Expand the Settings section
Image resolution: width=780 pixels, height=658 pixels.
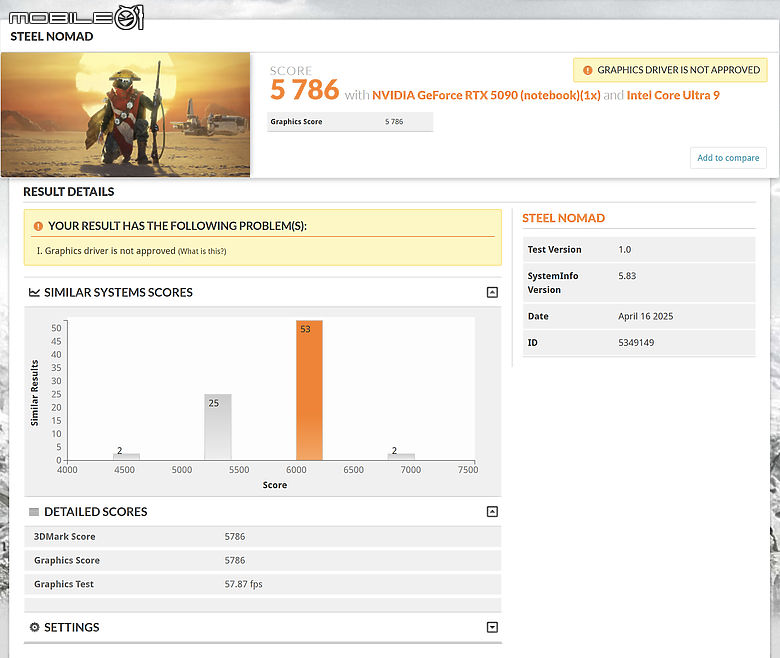pos(492,627)
